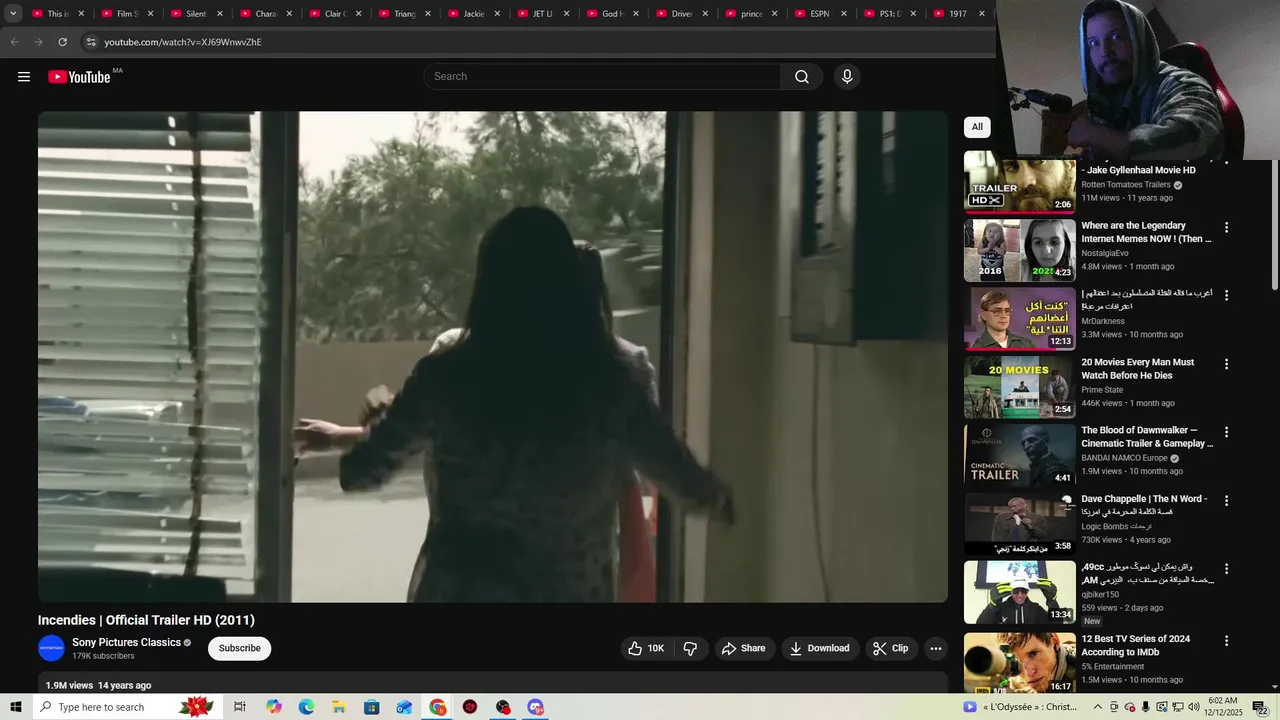Click the Download button

[x=819, y=648]
